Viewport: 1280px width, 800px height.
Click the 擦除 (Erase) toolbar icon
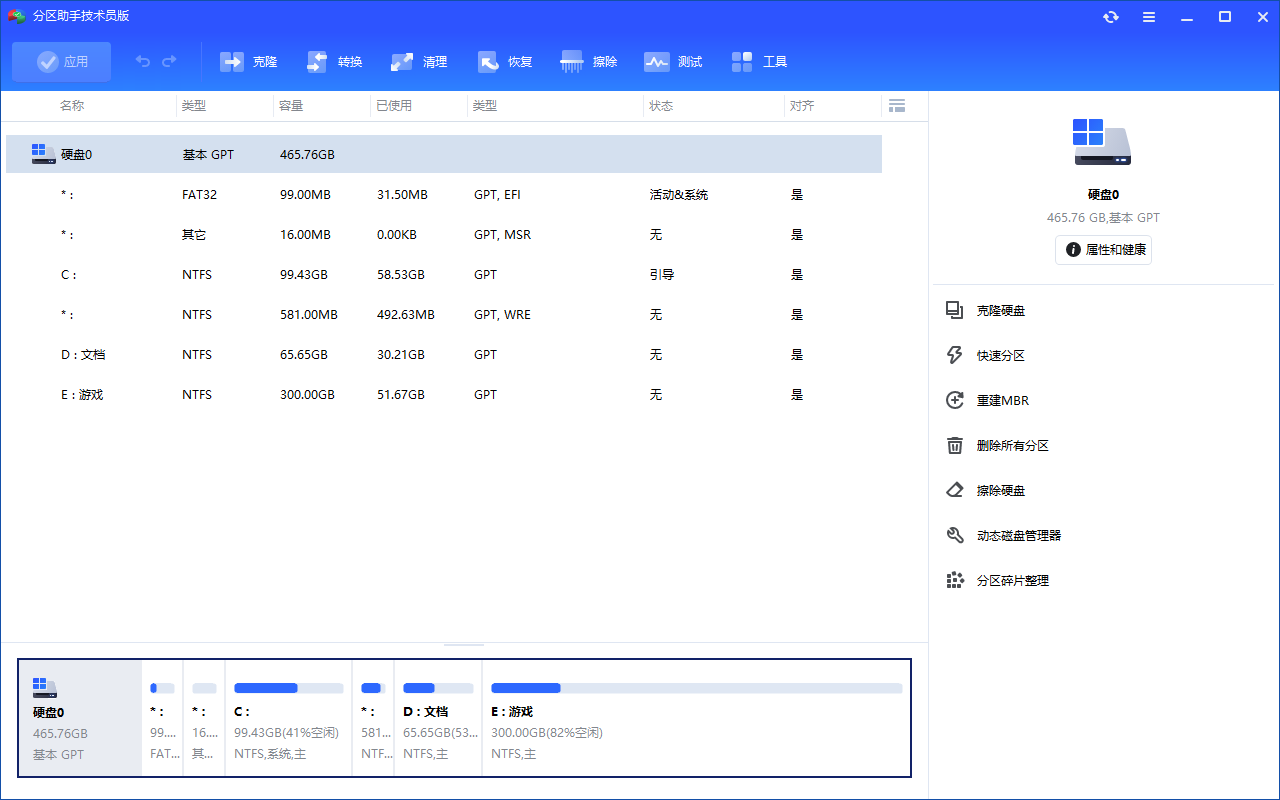(589, 61)
